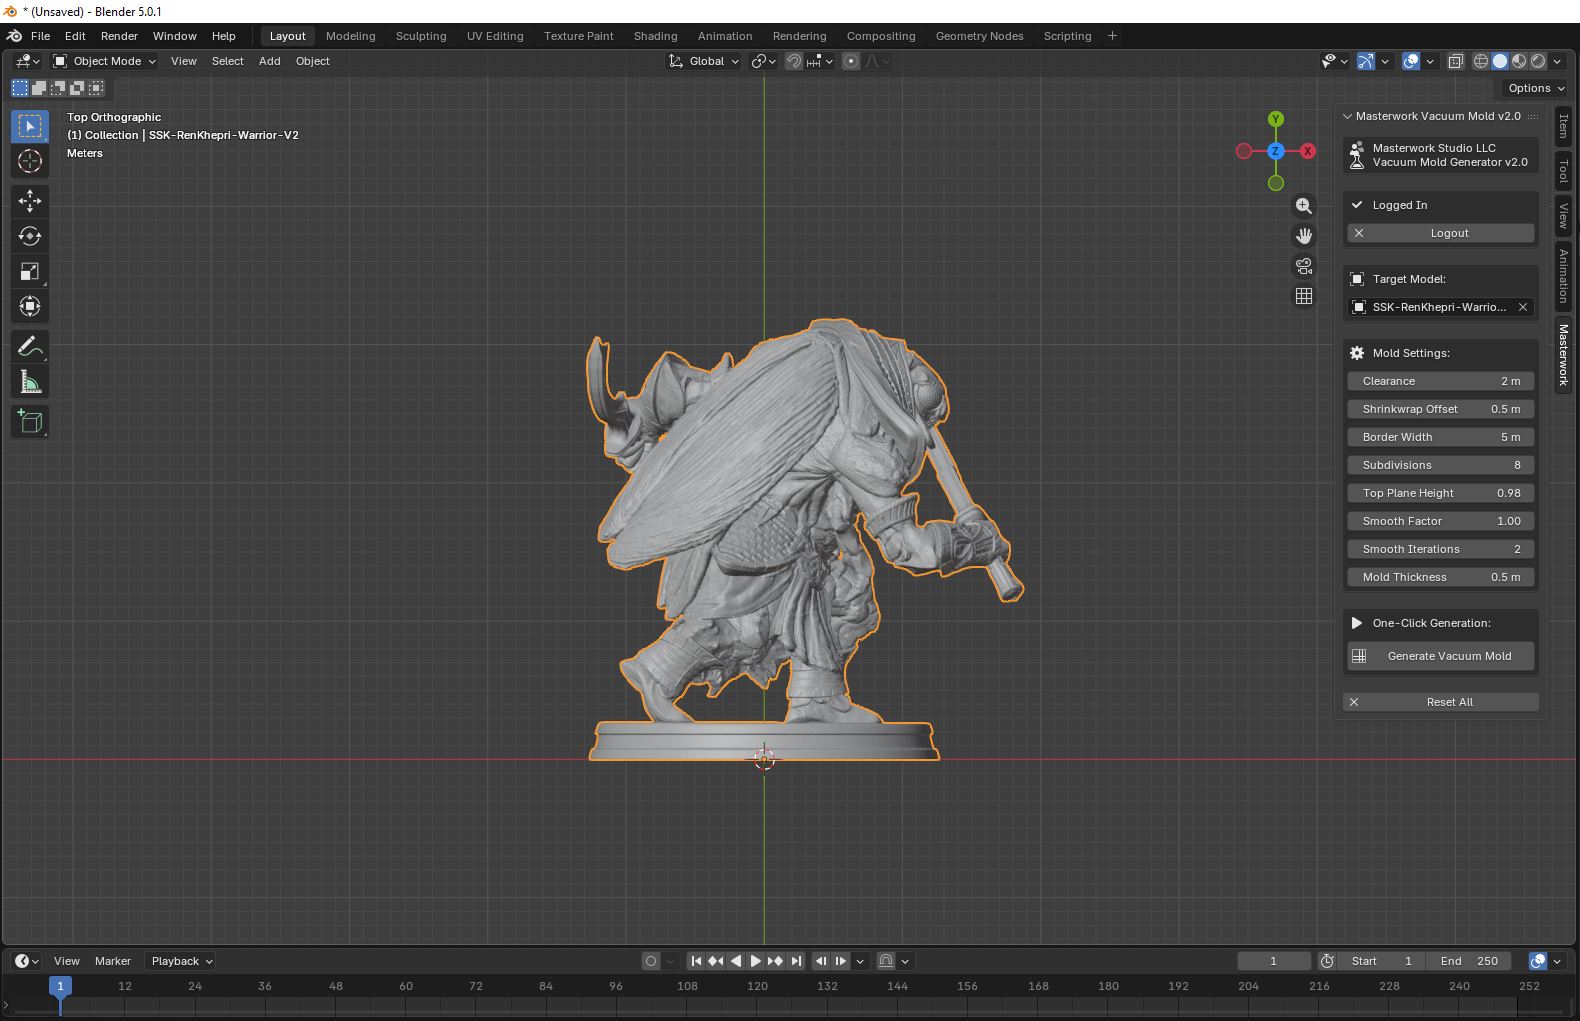Toggle viewport gizmos display

[1366, 61]
